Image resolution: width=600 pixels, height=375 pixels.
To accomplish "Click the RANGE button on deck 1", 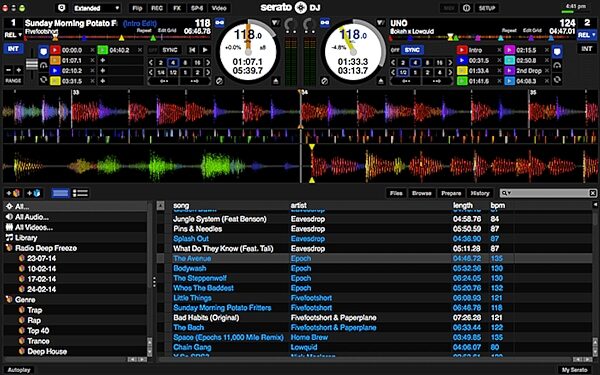I will pos(13,81).
